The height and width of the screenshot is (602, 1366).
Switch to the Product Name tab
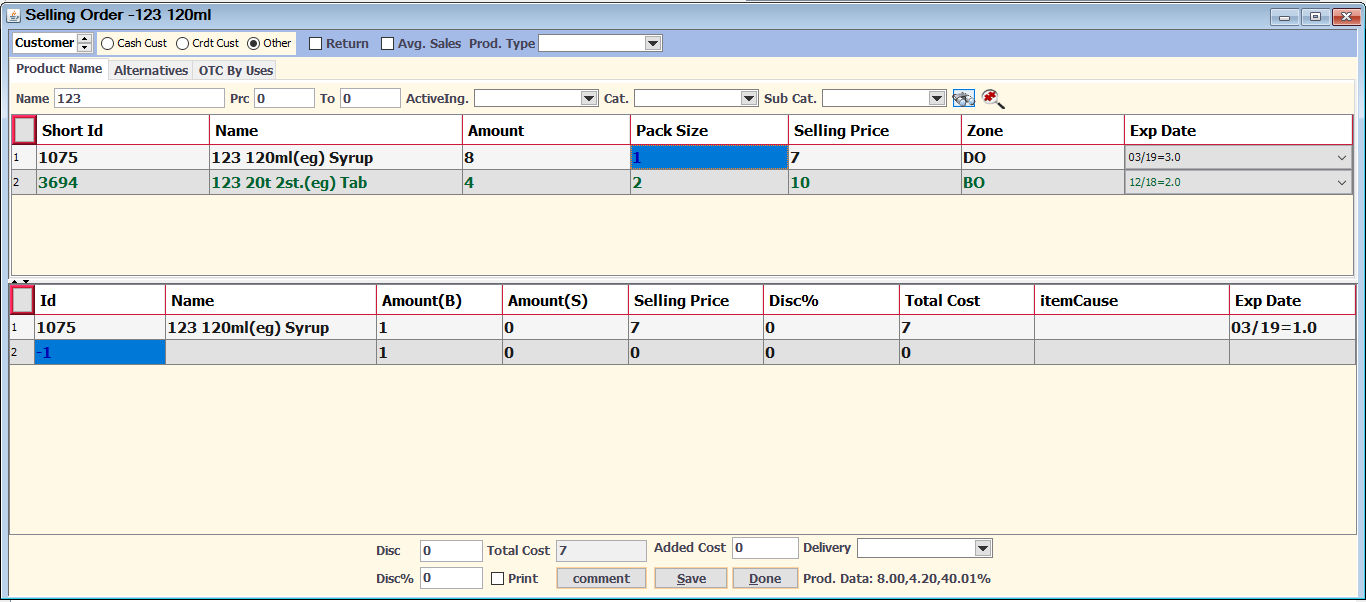[59, 69]
